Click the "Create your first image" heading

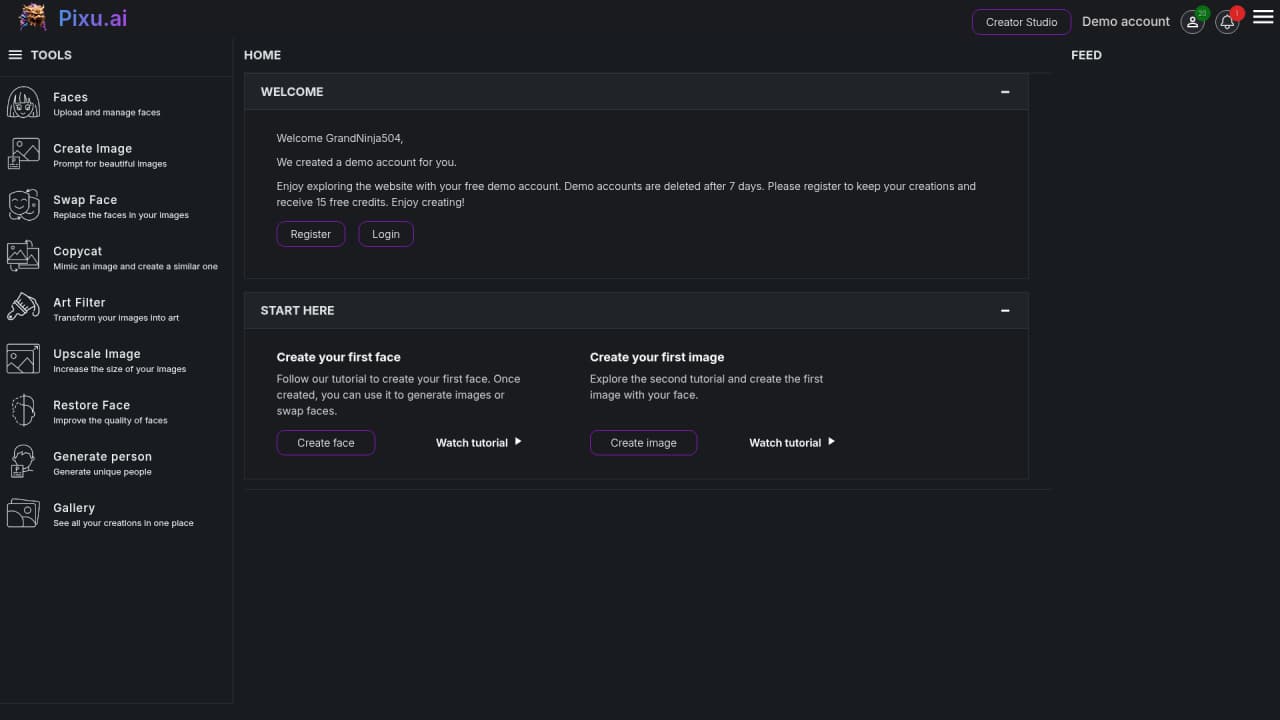(x=657, y=357)
